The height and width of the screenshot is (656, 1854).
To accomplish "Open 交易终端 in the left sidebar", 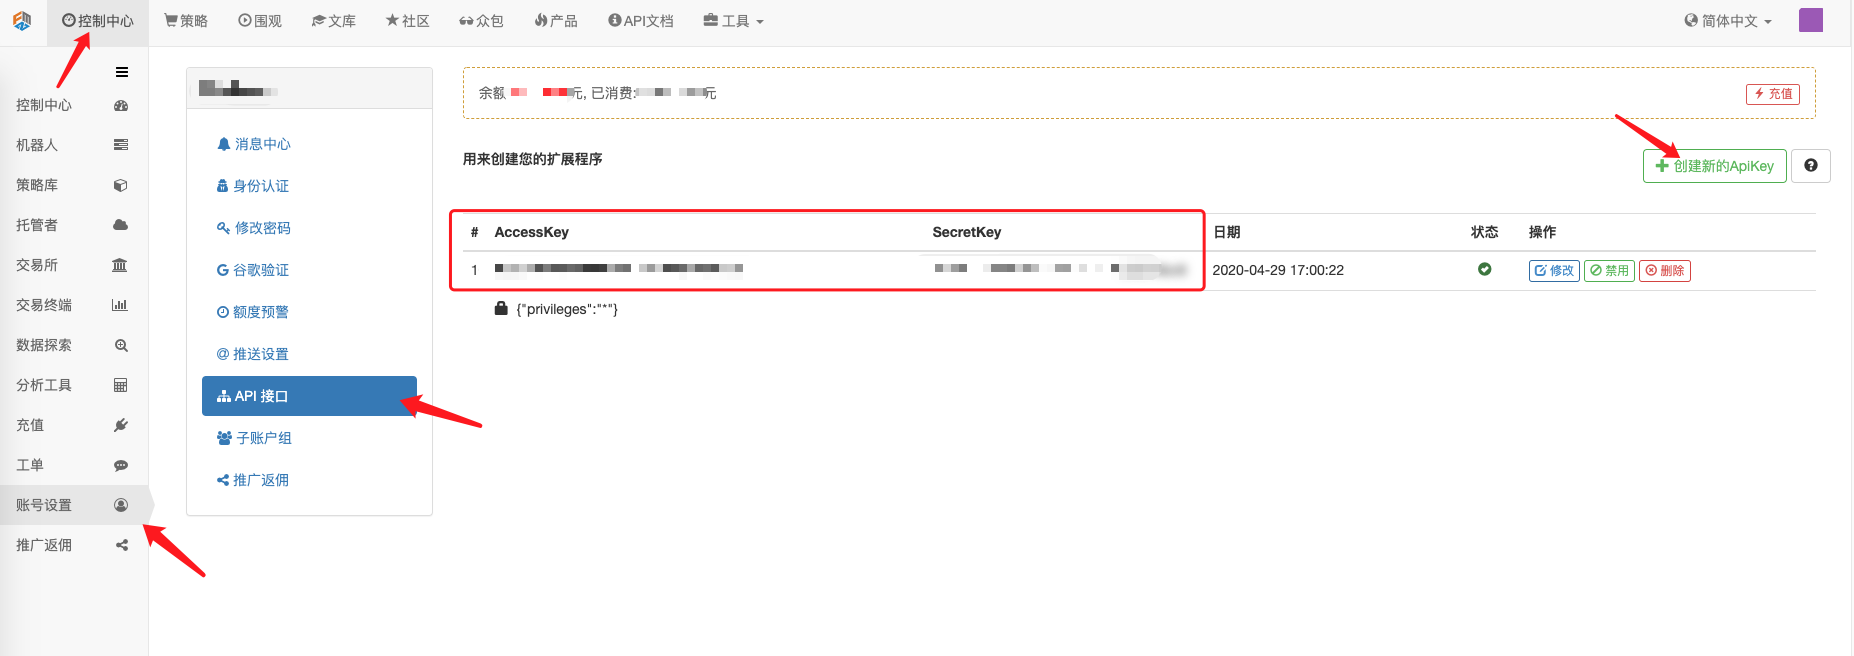I will [44, 305].
